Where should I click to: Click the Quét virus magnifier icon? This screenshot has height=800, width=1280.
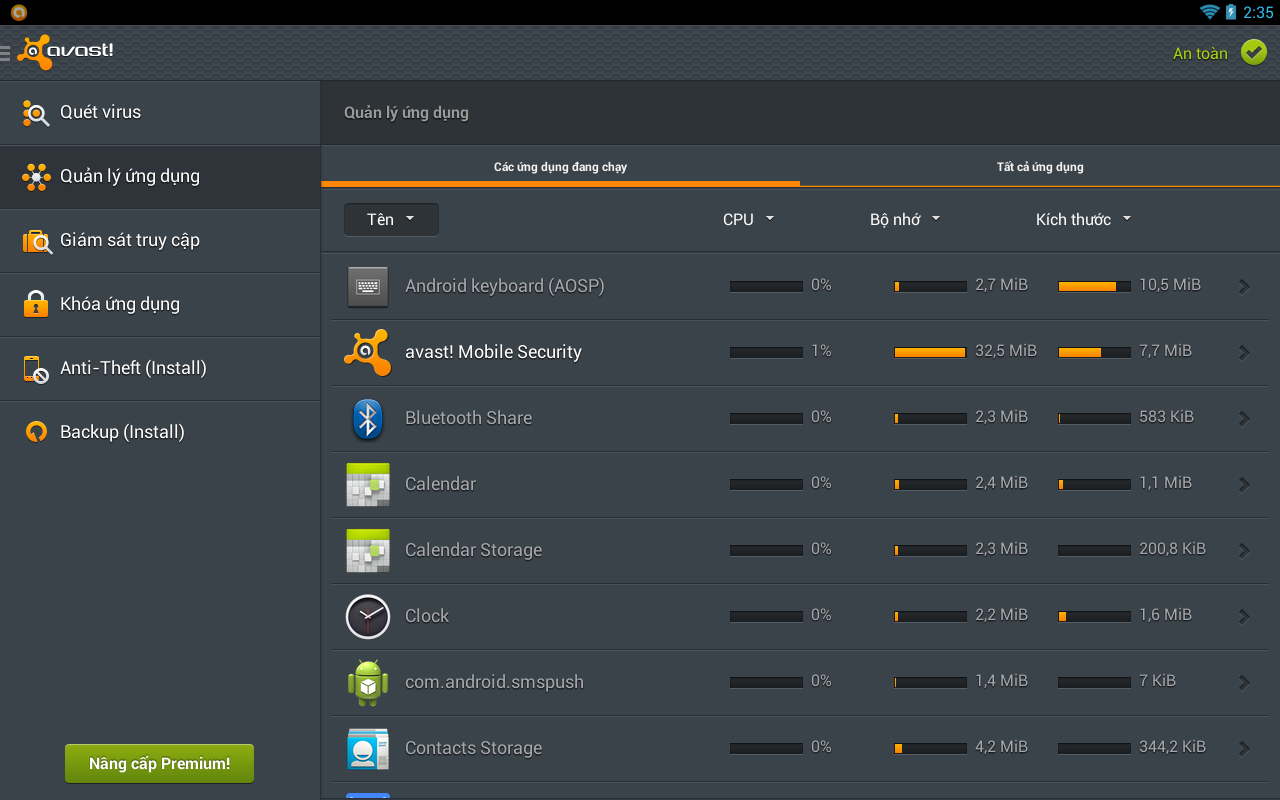(x=36, y=113)
